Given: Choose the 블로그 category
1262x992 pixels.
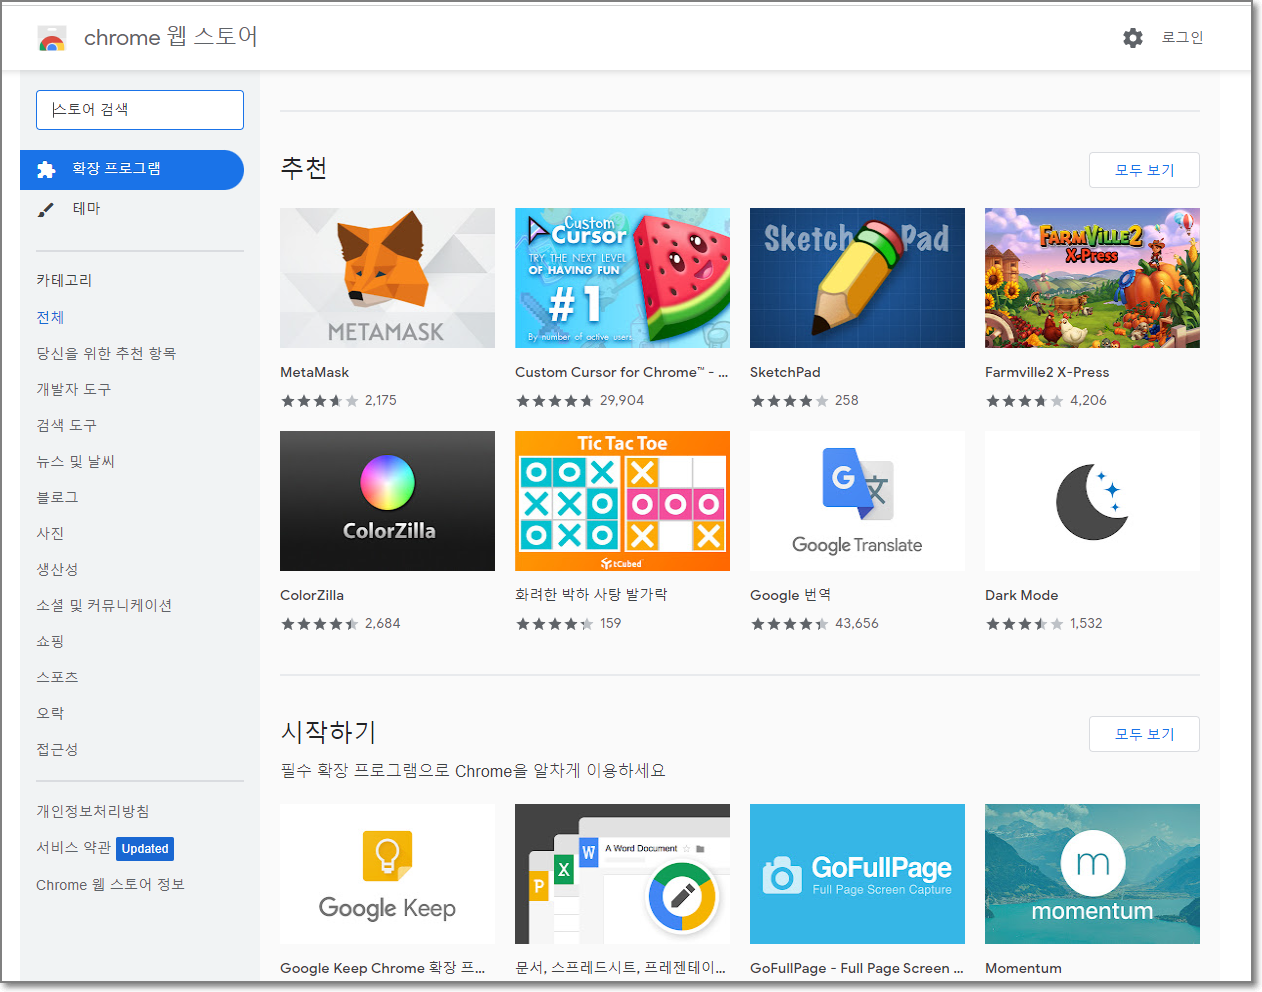Looking at the screenshot, I should pos(57,497).
